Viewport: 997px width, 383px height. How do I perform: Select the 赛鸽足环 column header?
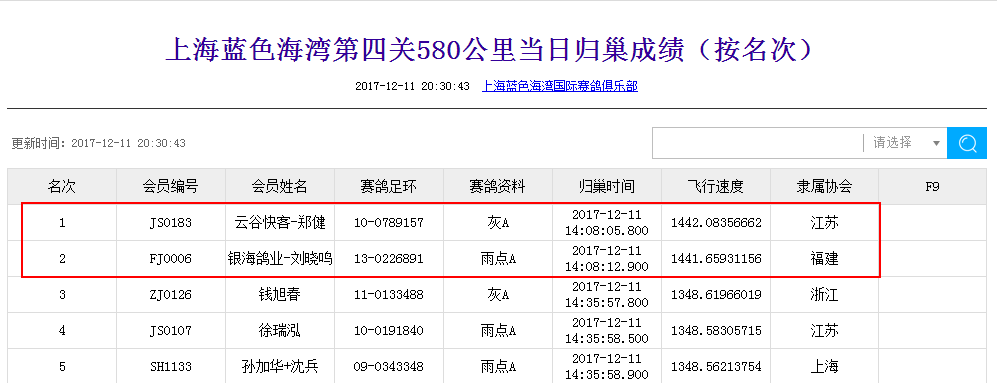(389, 186)
